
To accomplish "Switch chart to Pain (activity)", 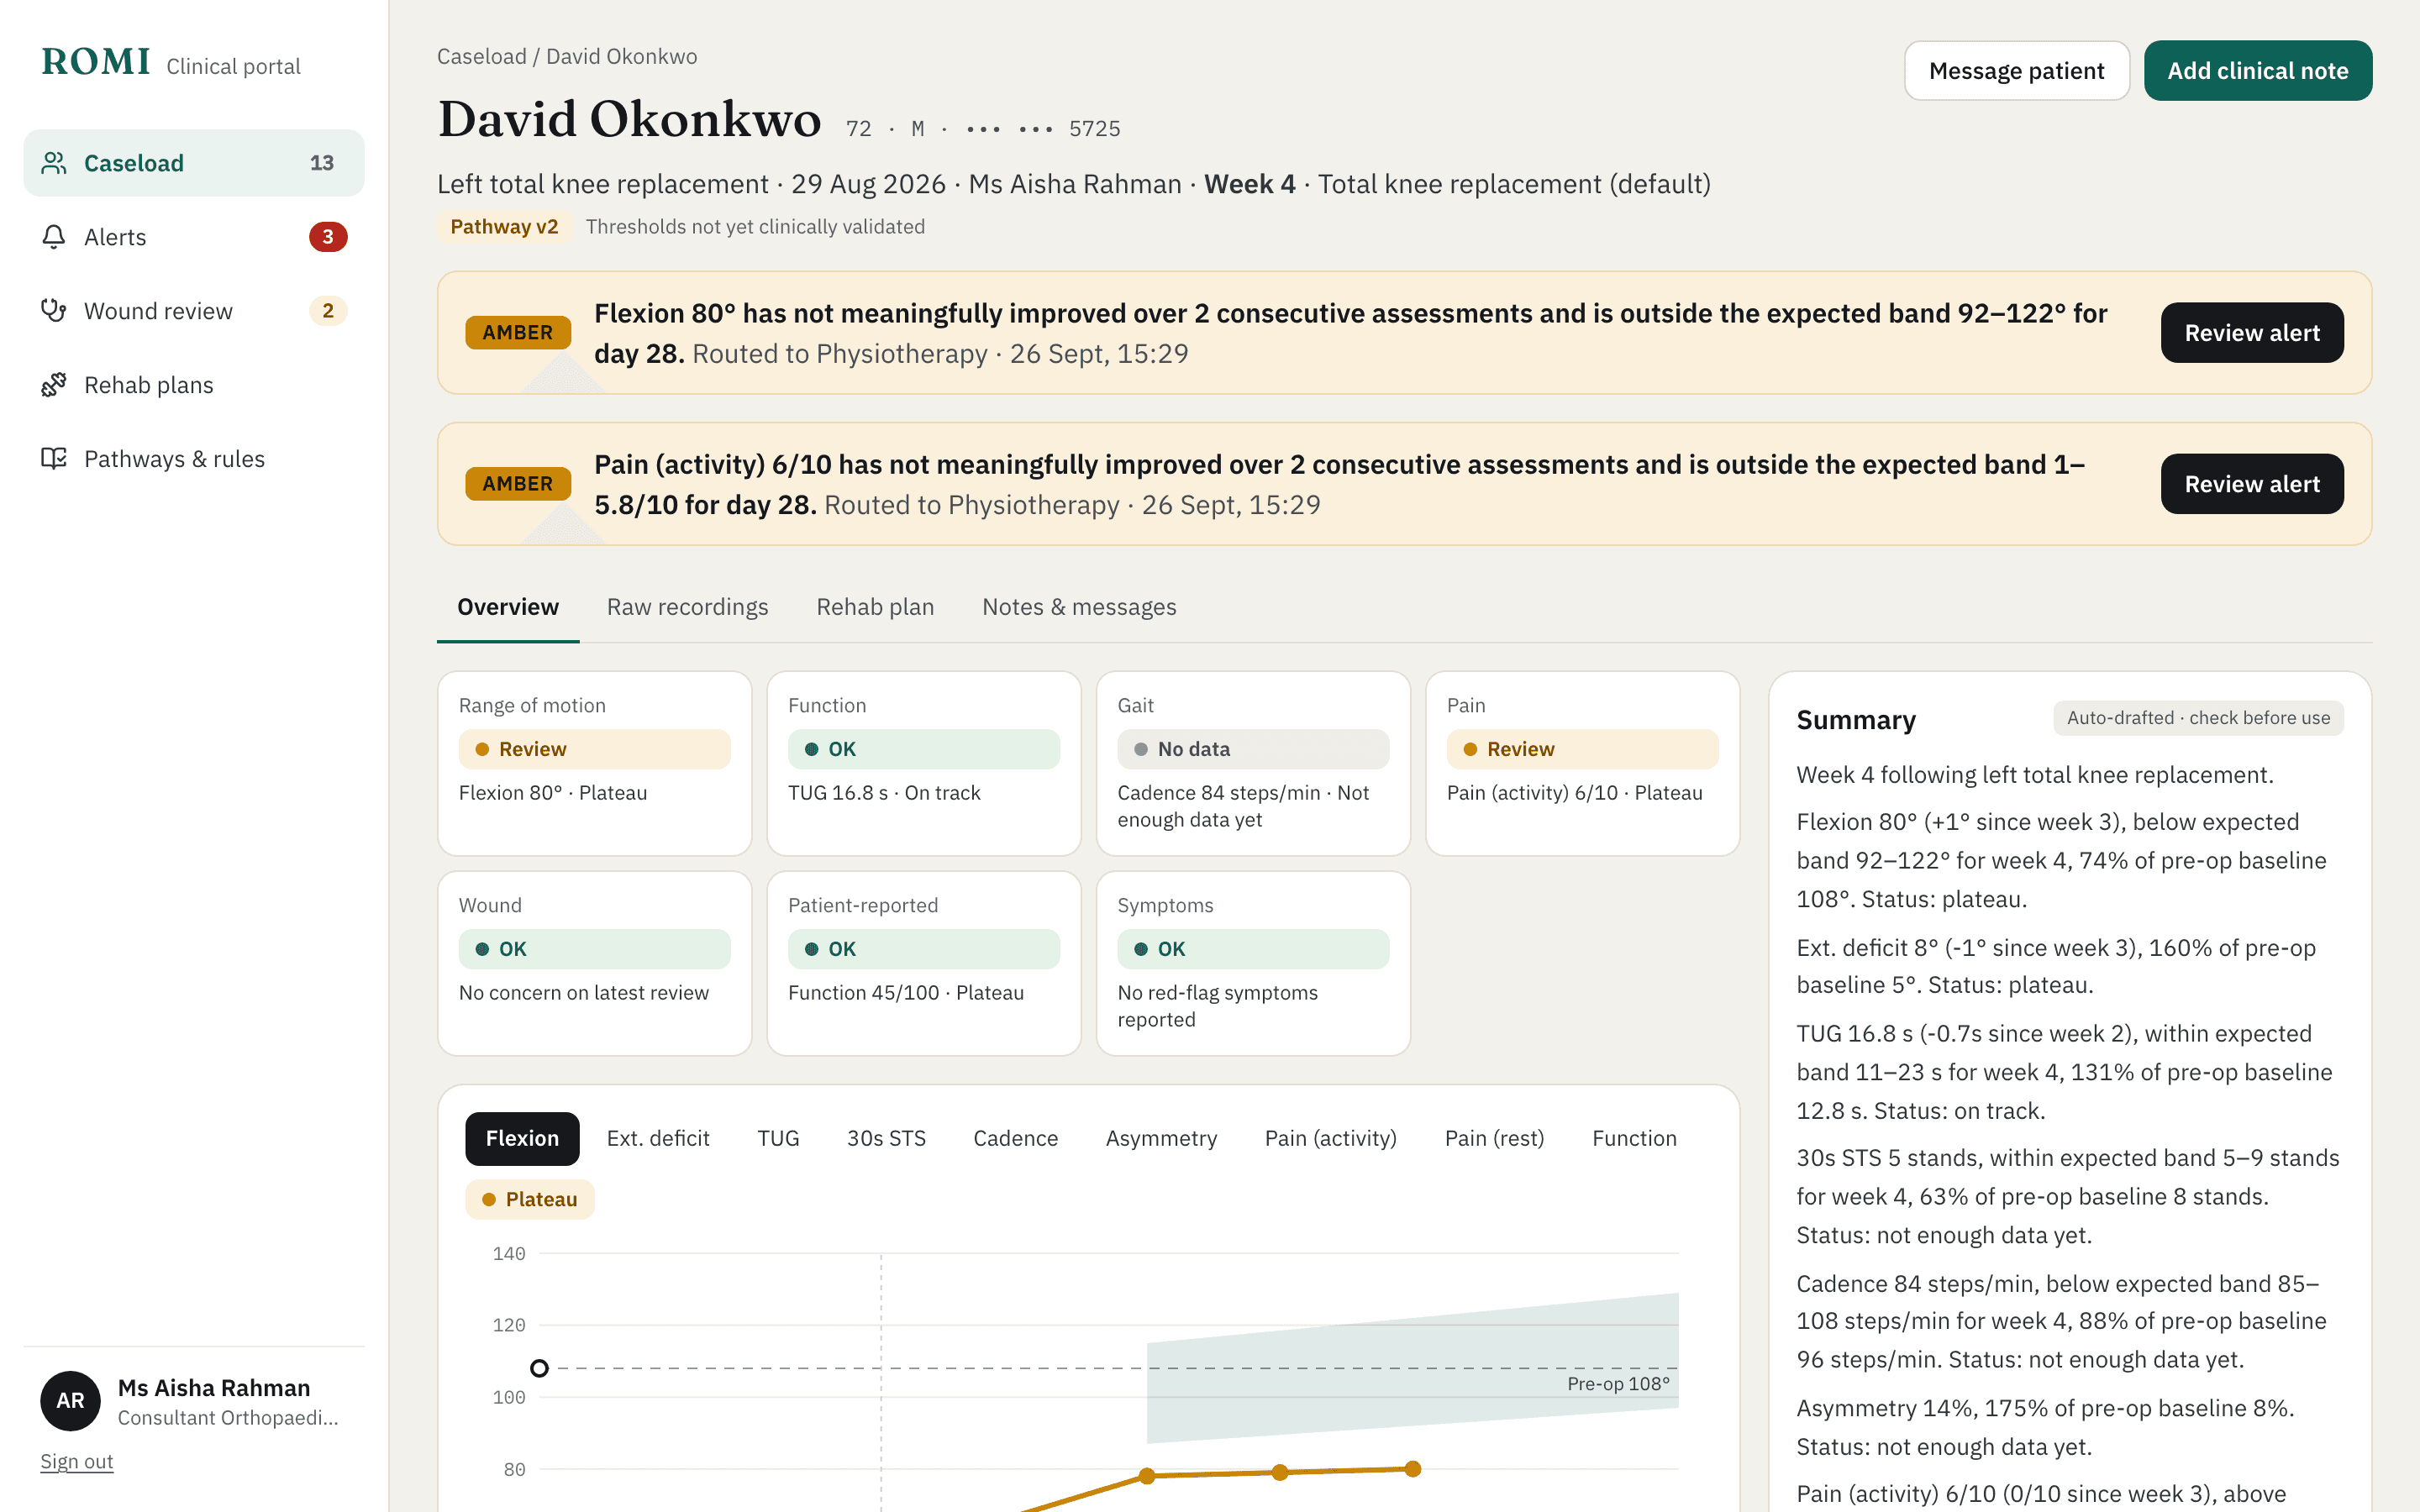I will click(1330, 1138).
